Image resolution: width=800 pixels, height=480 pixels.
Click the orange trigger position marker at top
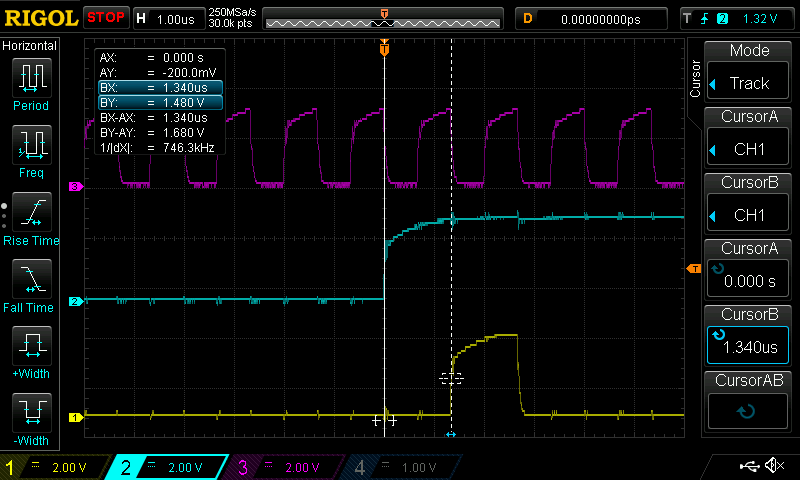384,48
